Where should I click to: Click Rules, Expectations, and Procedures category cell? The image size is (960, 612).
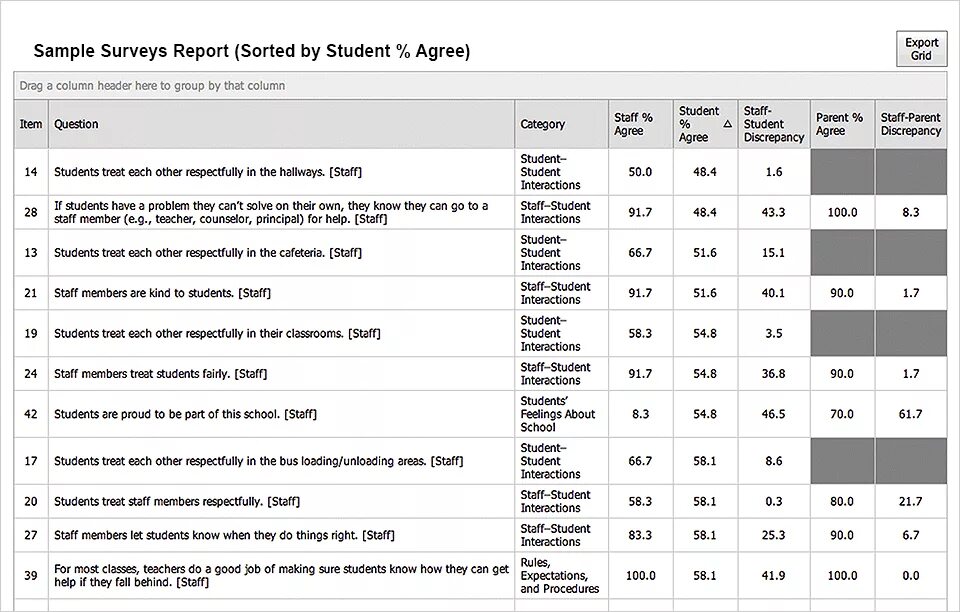[x=560, y=576]
